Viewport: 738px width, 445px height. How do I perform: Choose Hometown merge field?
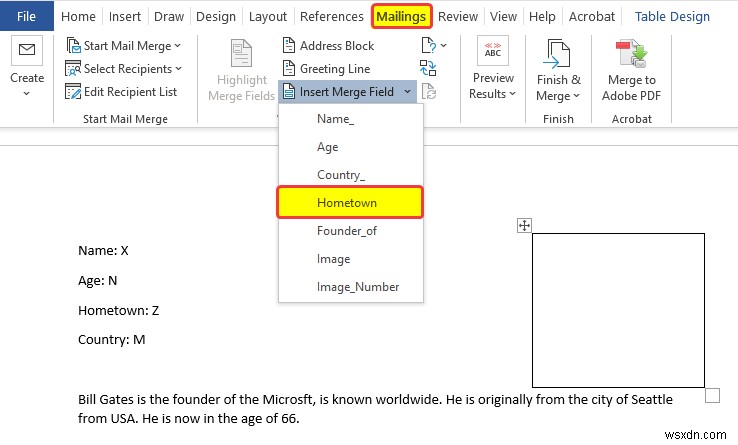coord(350,202)
